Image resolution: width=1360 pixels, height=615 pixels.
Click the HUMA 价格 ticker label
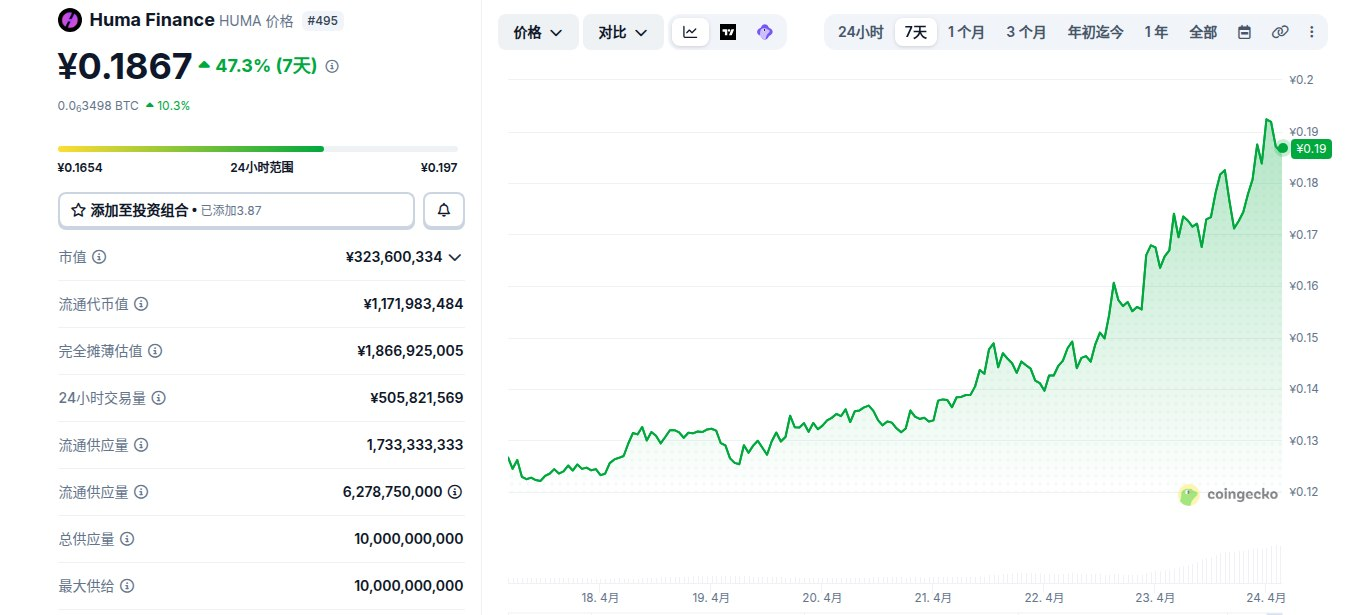click(x=256, y=20)
